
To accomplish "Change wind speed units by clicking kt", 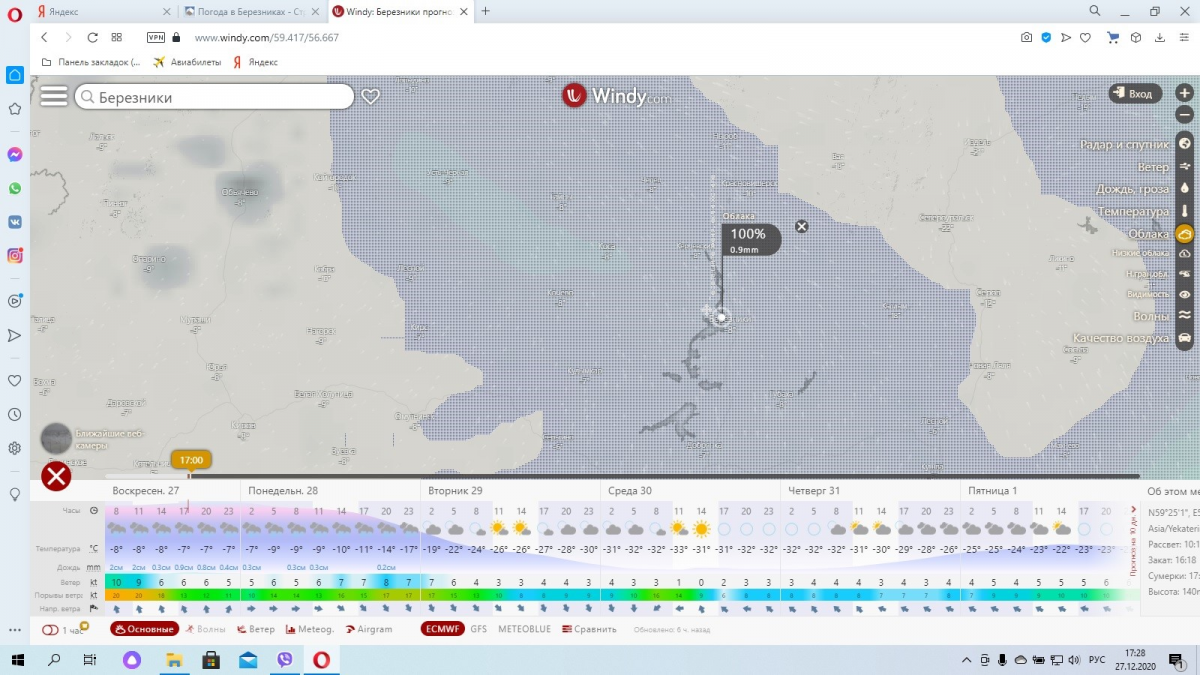I will 94,581.
